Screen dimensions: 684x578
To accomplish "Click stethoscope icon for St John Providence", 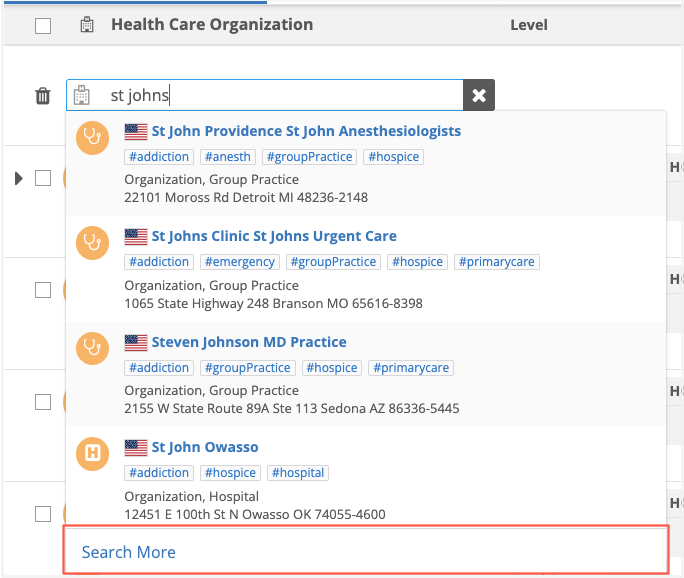I will coord(92,136).
